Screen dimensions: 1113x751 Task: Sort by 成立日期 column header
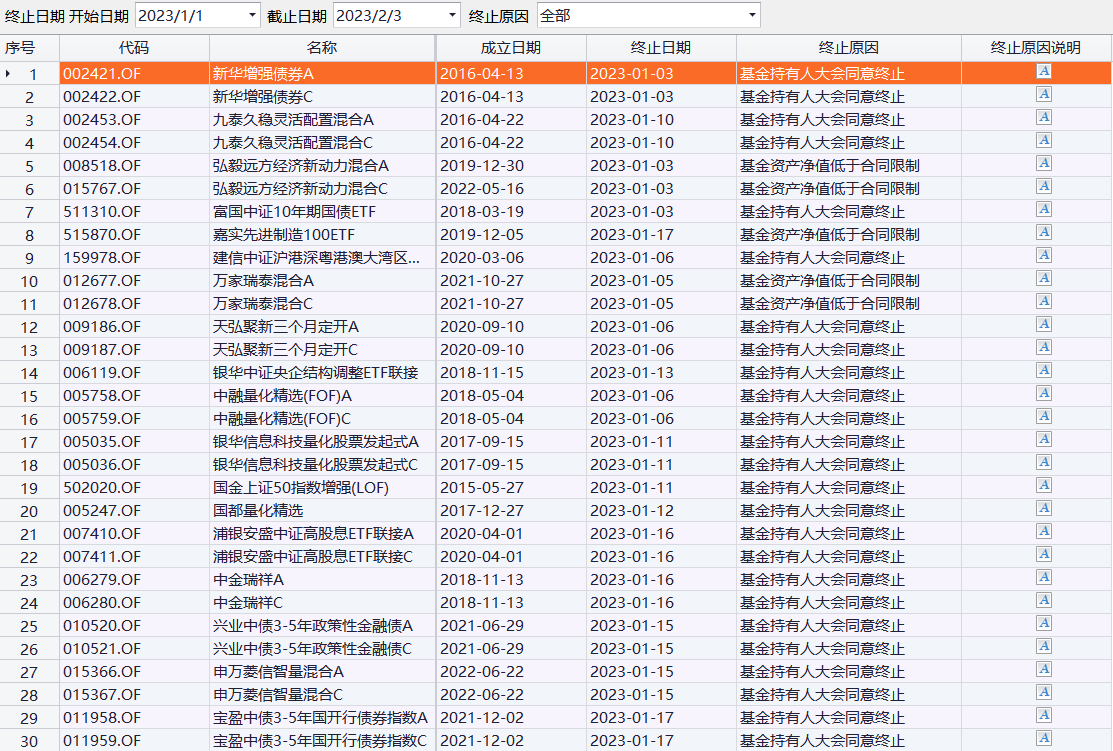pos(511,48)
